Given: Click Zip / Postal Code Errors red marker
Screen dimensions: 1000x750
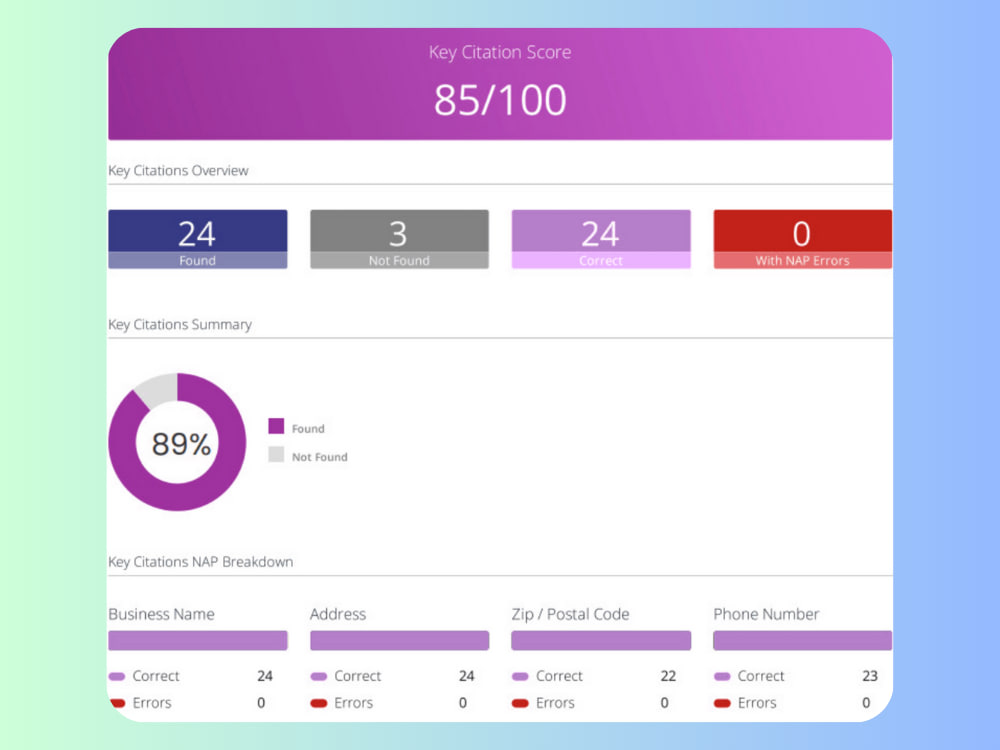Looking at the screenshot, I should pyautogui.click(x=520, y=703).
